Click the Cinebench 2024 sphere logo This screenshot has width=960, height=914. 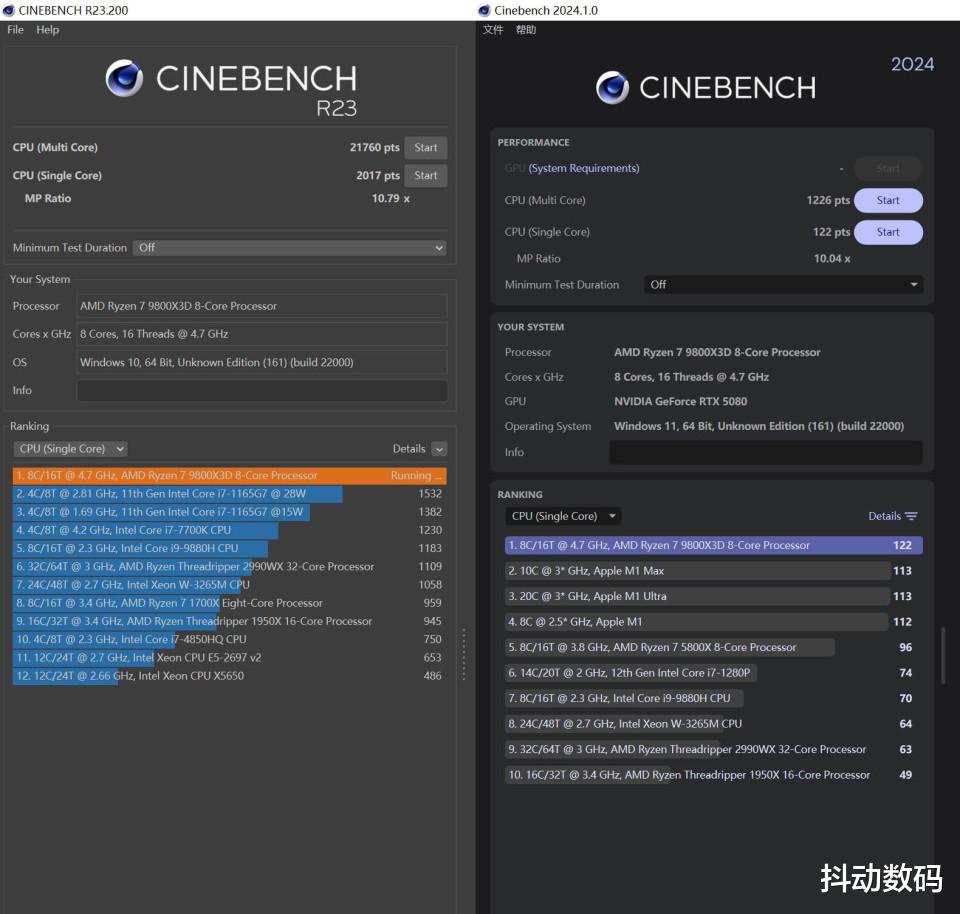point(612,88)
